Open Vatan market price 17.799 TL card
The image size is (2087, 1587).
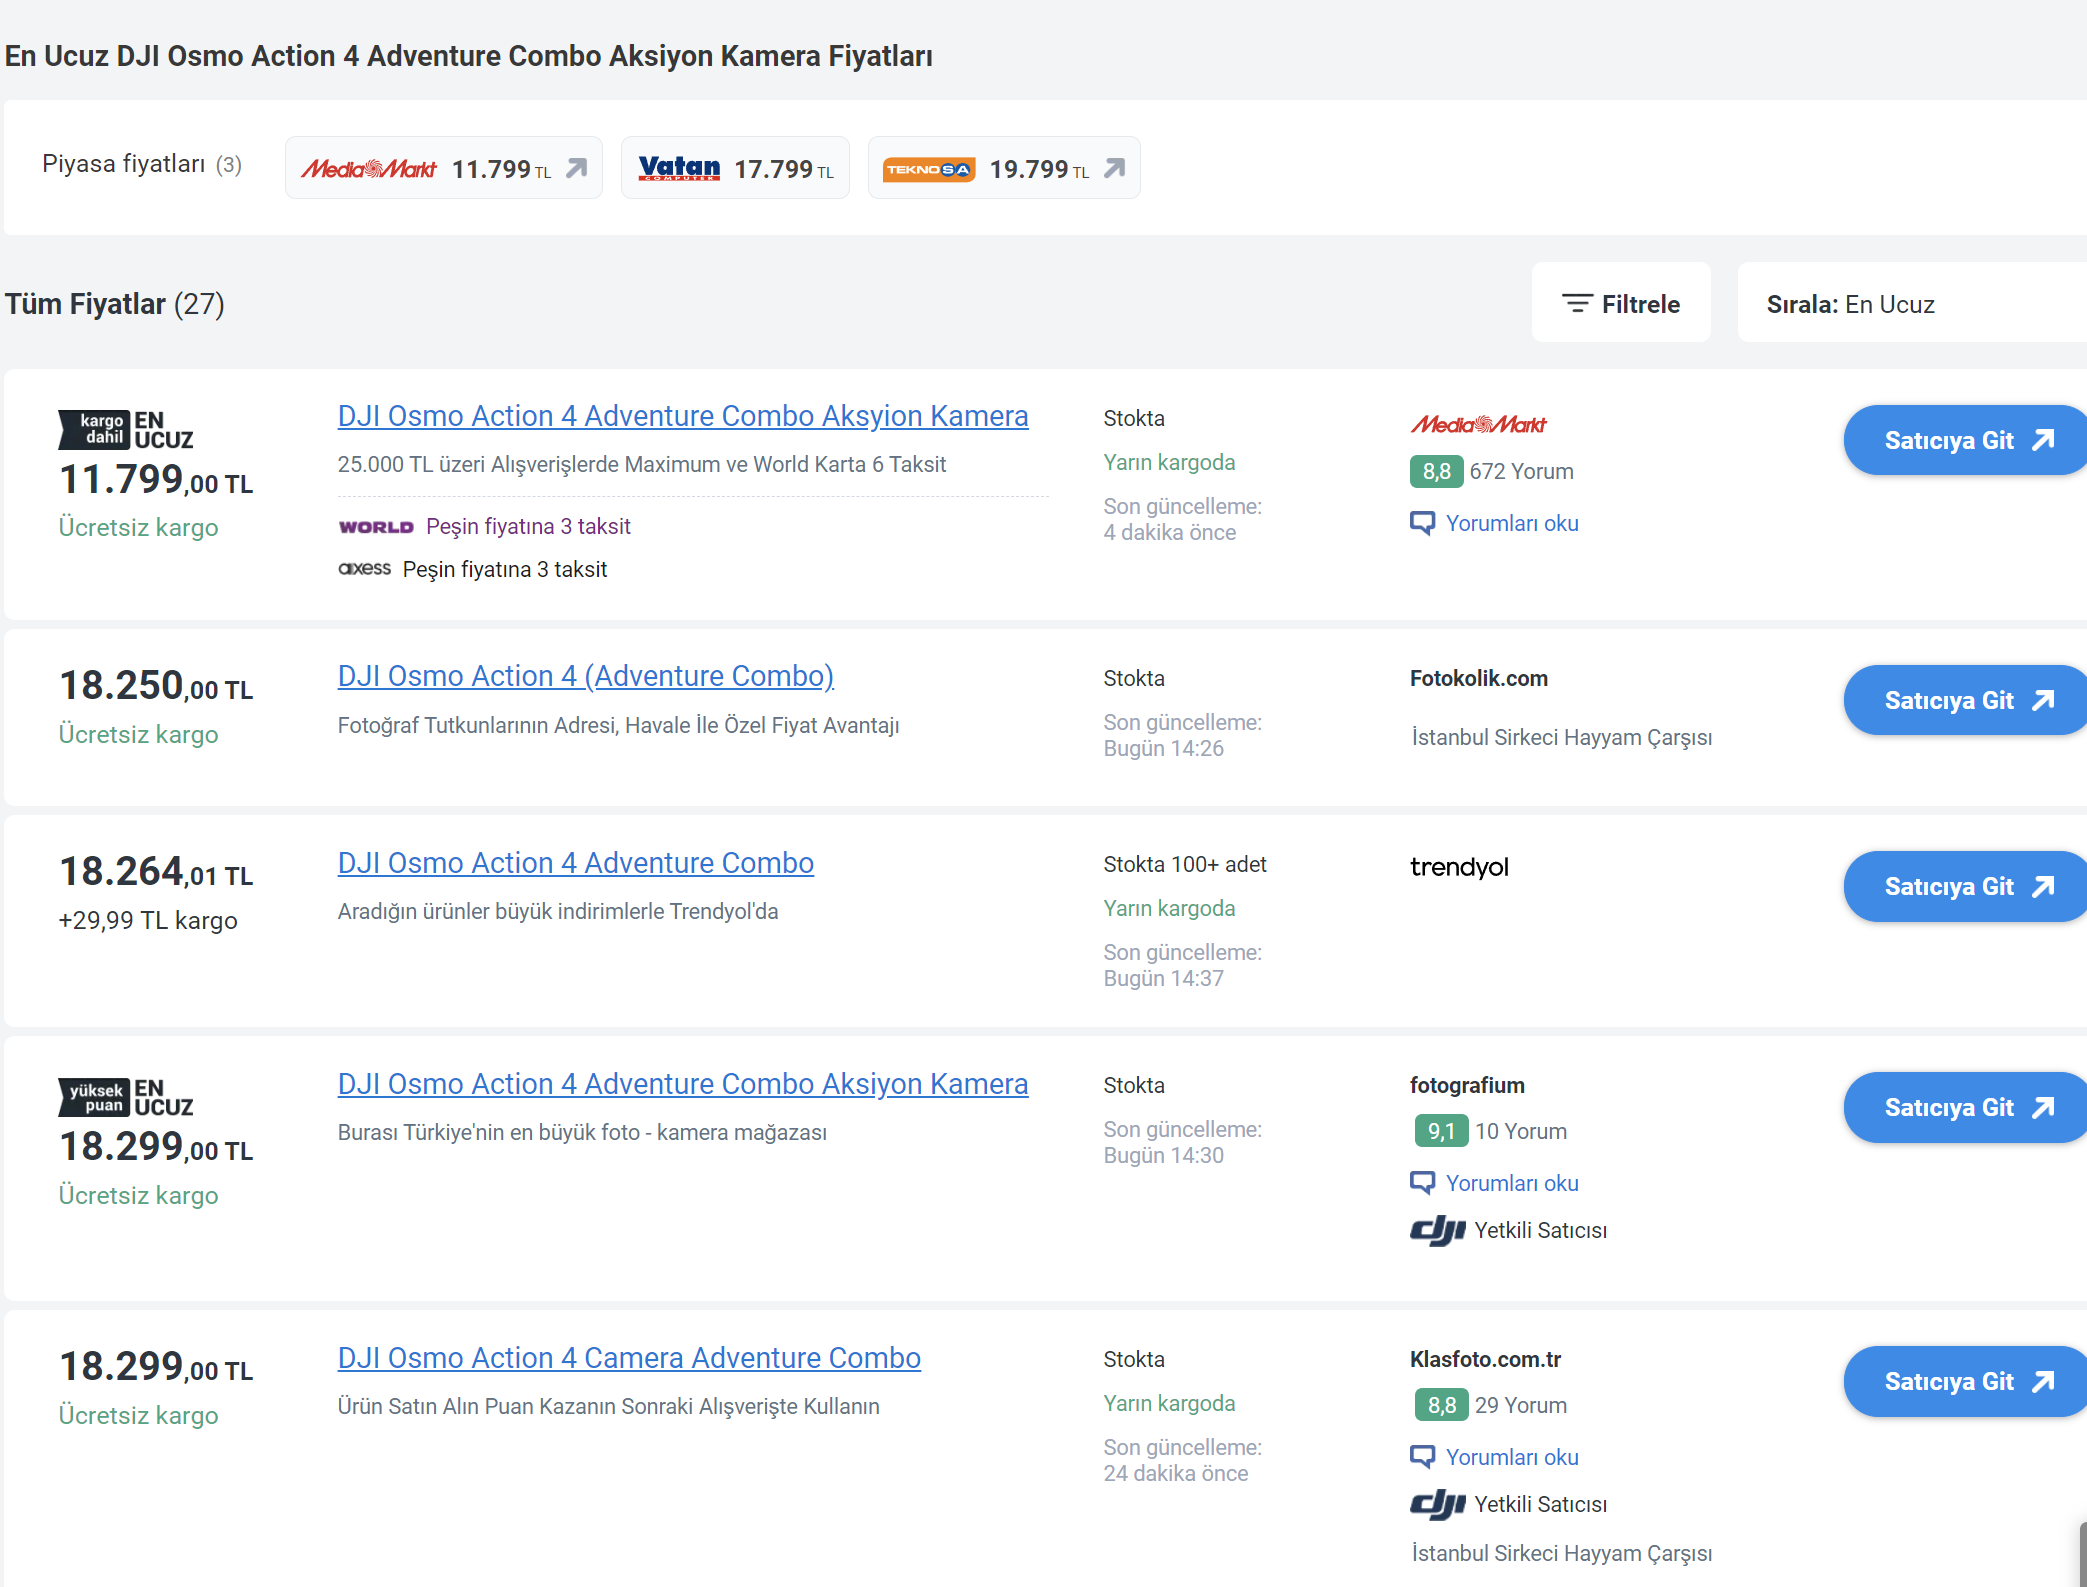(735, 168)
